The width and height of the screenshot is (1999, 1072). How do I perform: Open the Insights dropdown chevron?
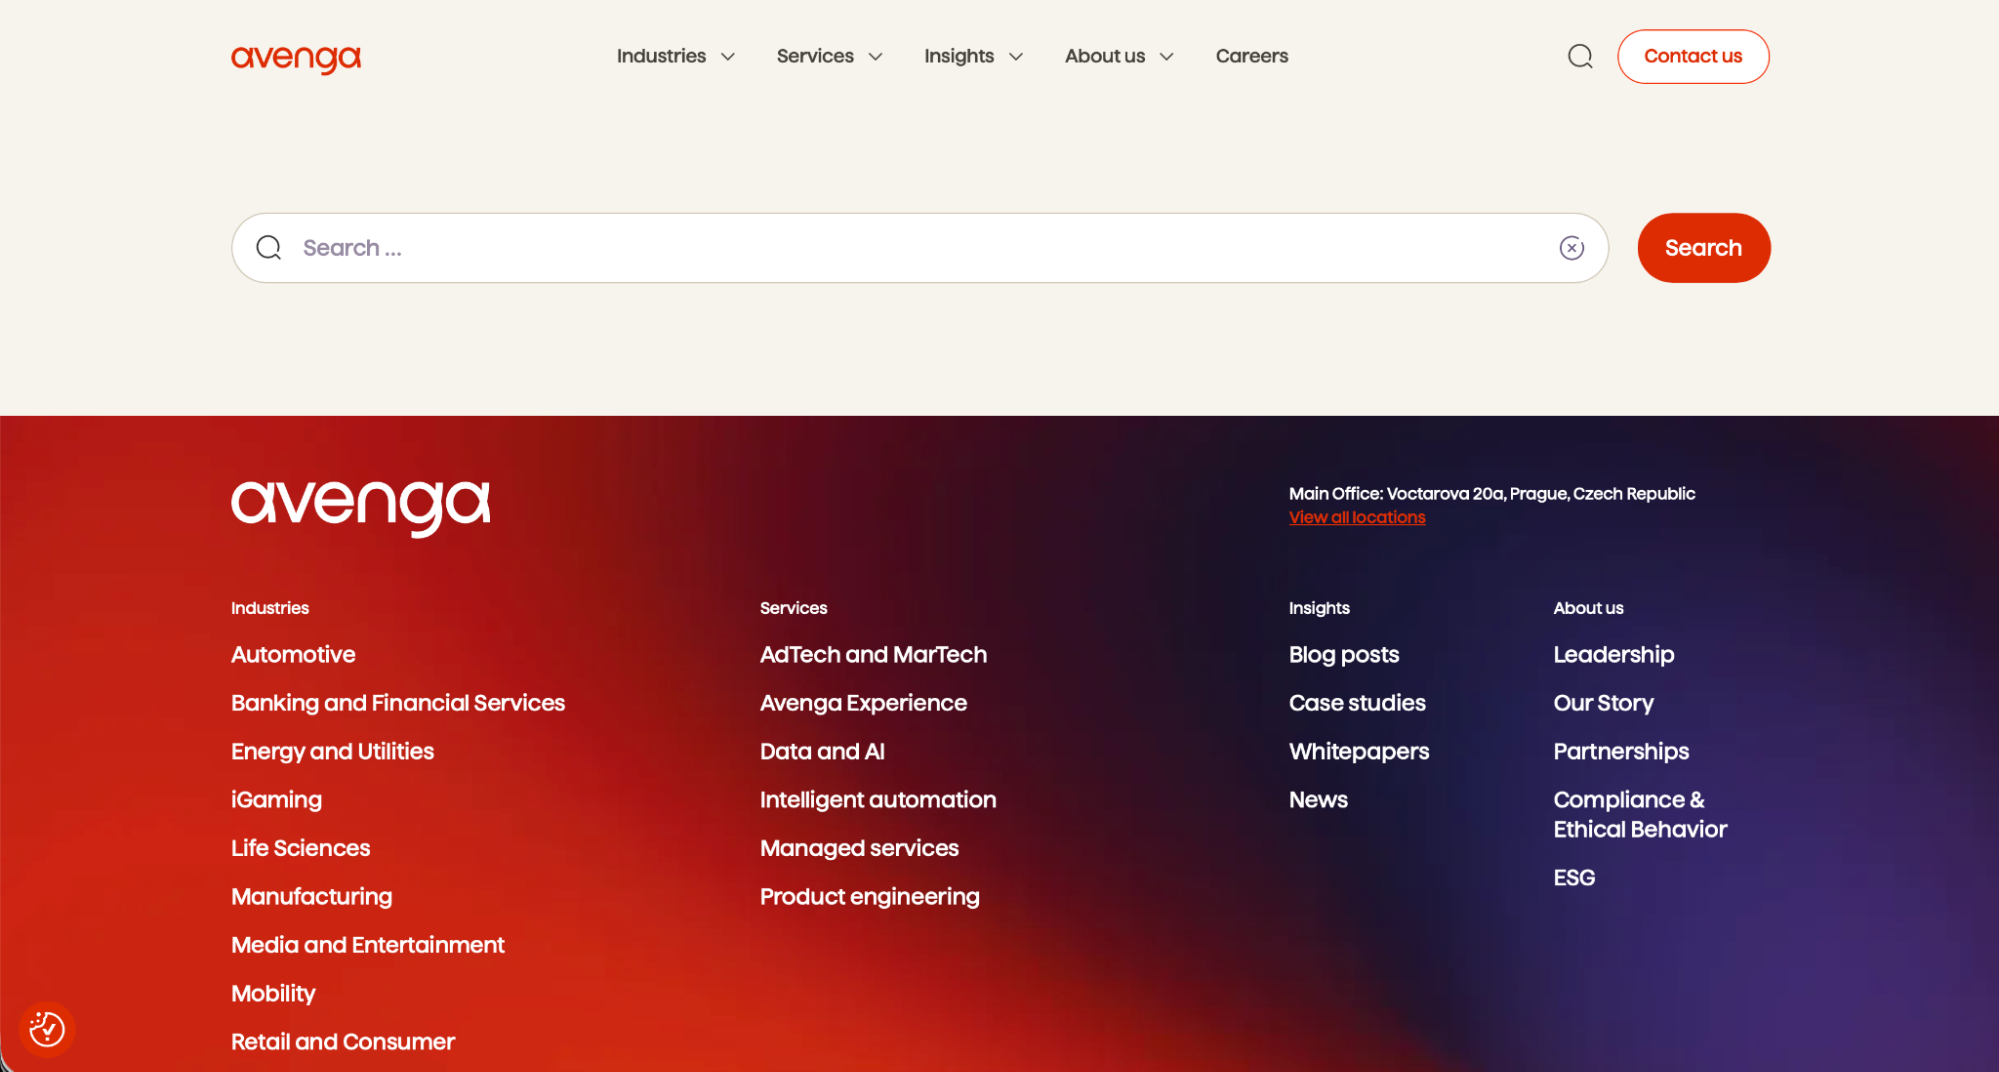[1015, 57]
